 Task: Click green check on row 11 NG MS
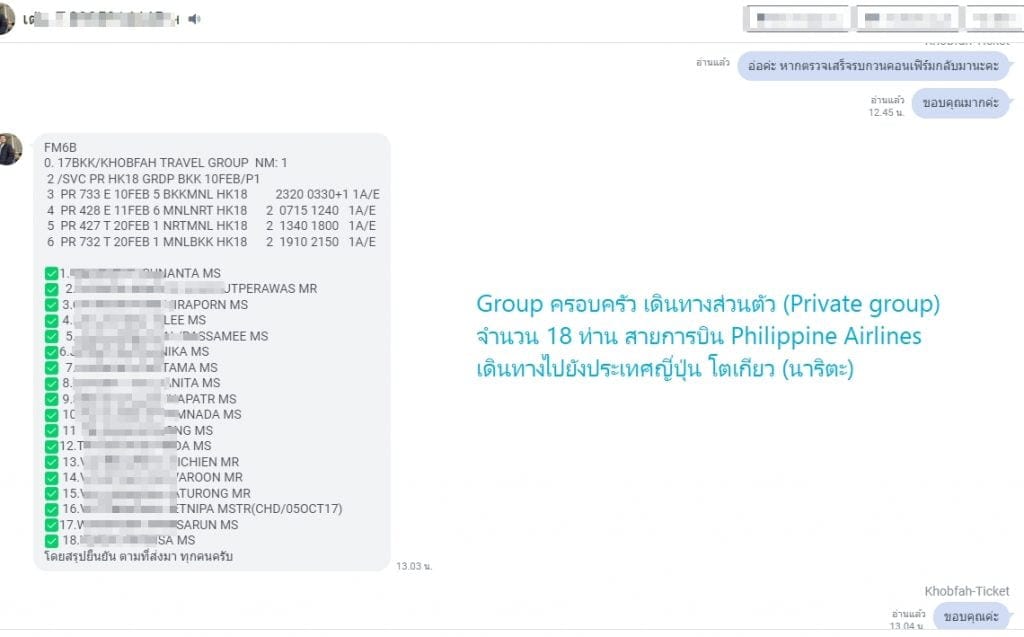pyautogui.click(x=52, y=431)
